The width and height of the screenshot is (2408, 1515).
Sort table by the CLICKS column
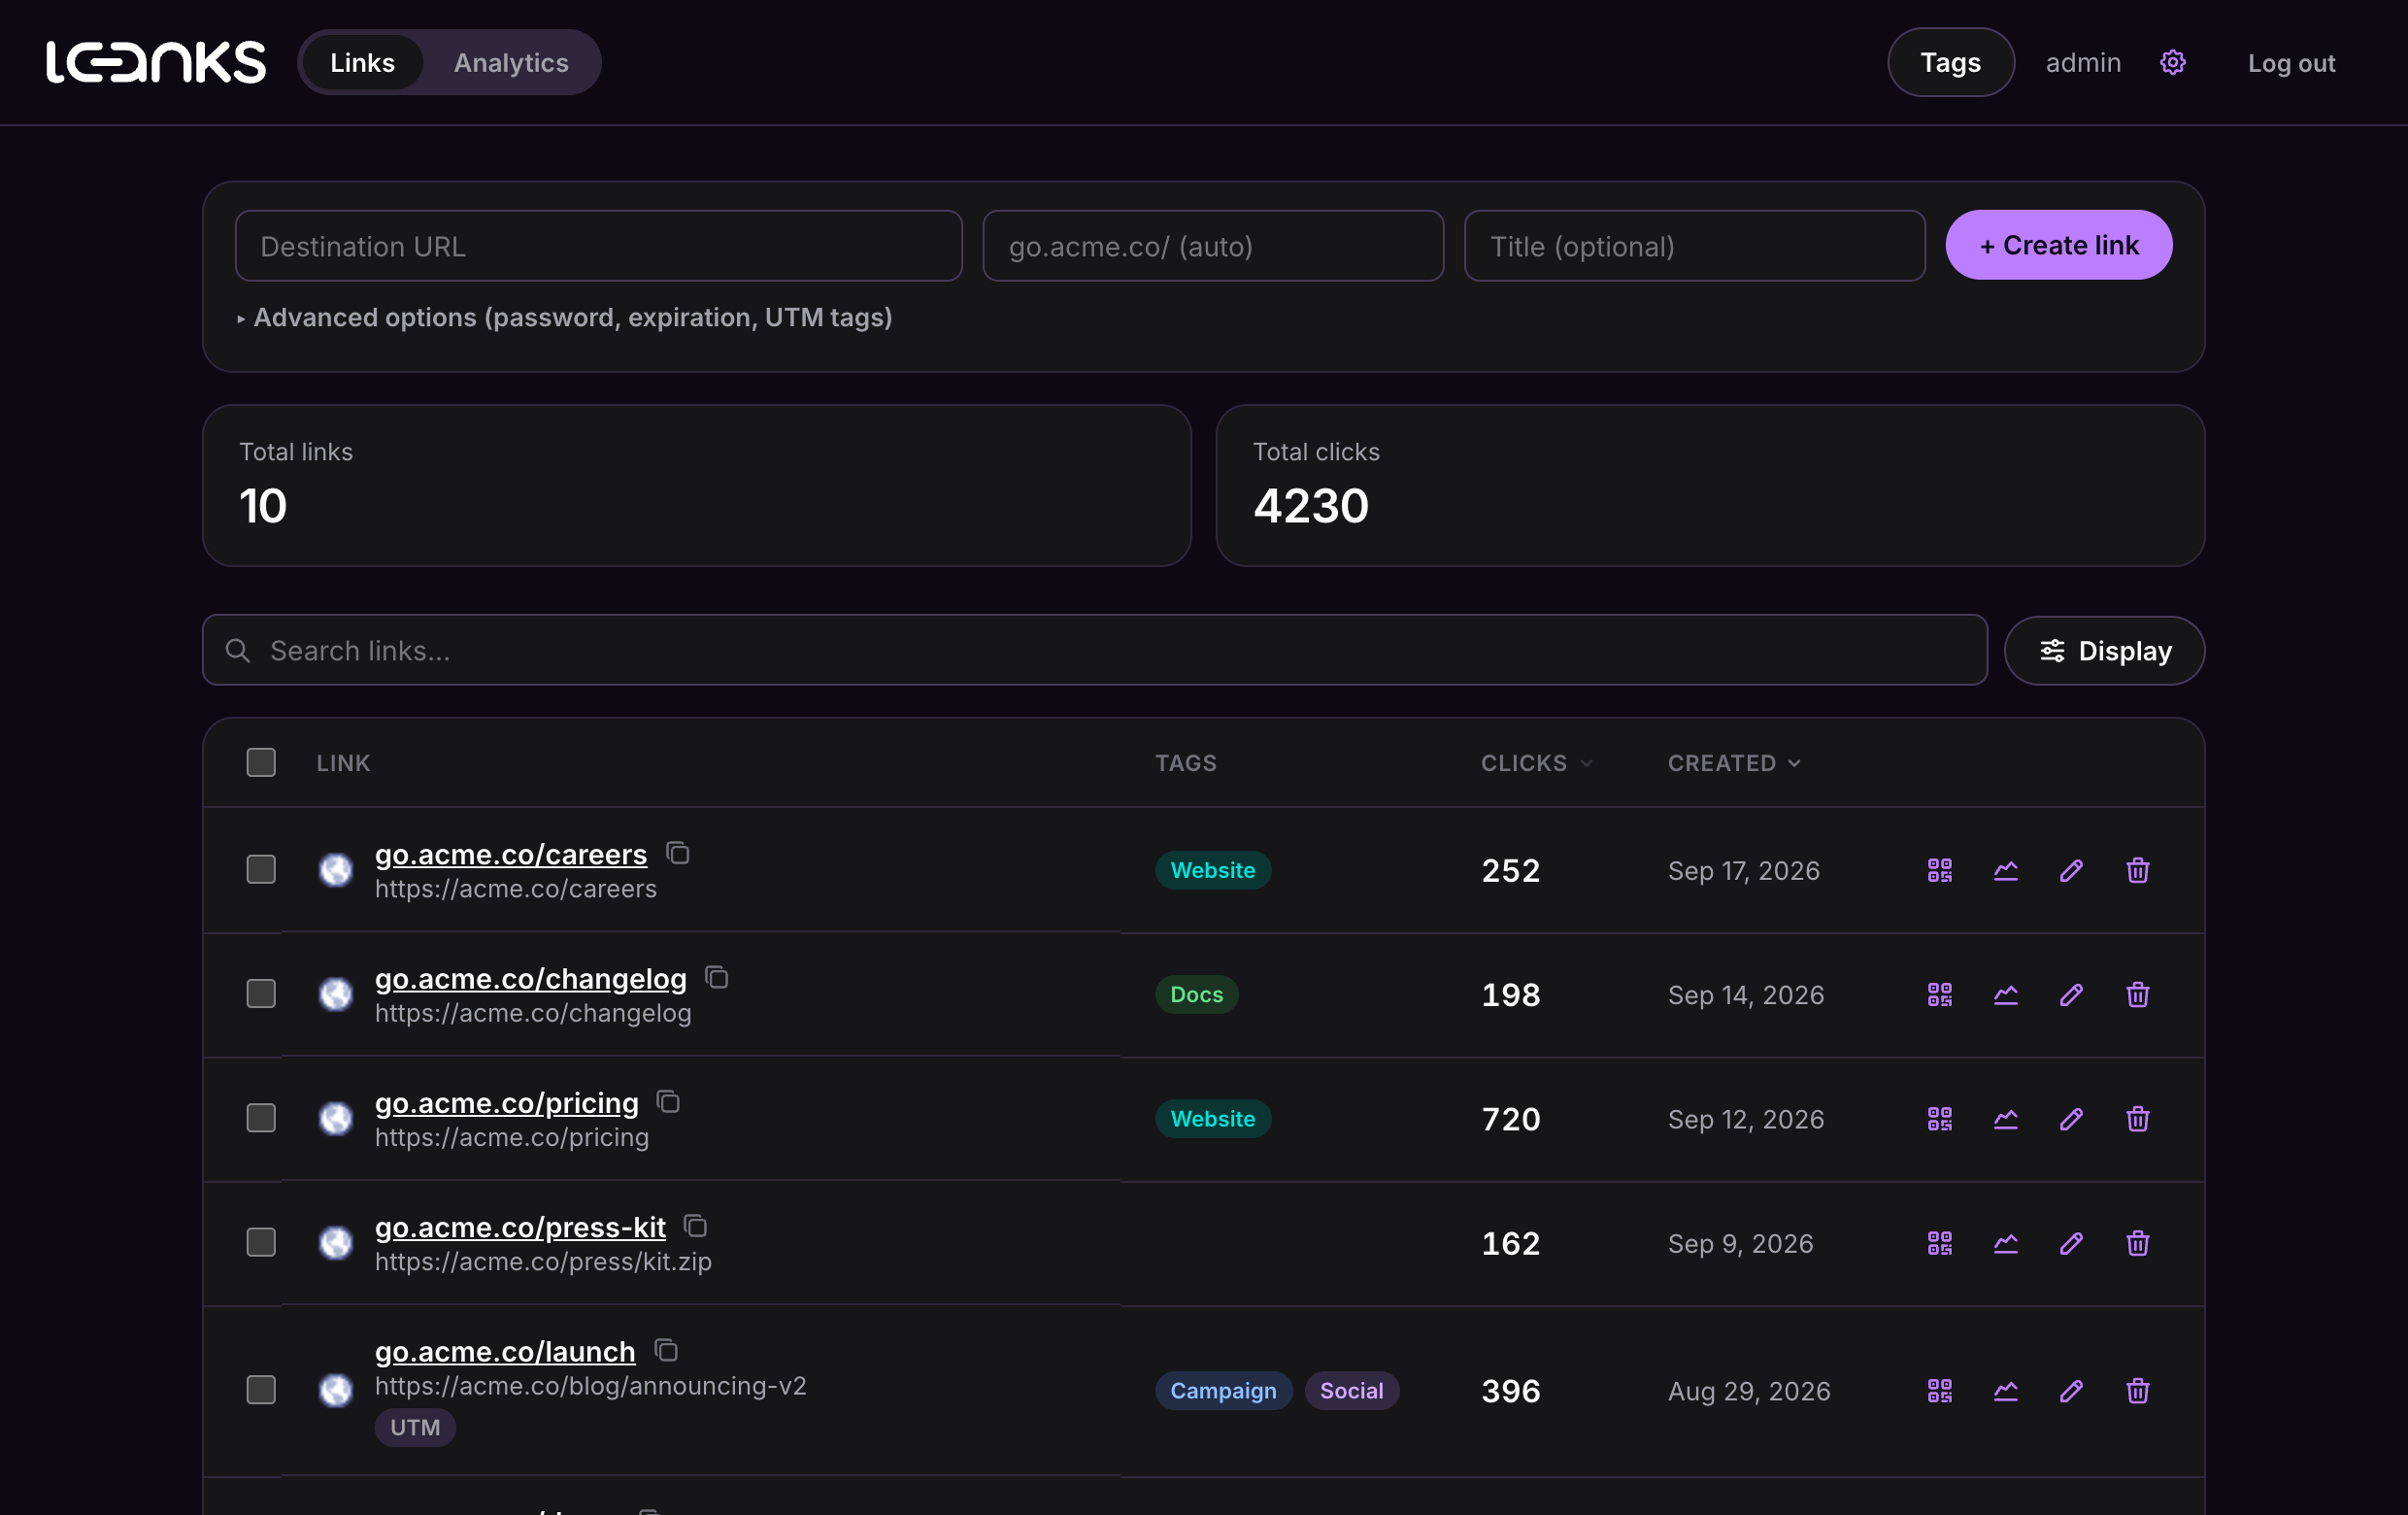click(1536, 763)
